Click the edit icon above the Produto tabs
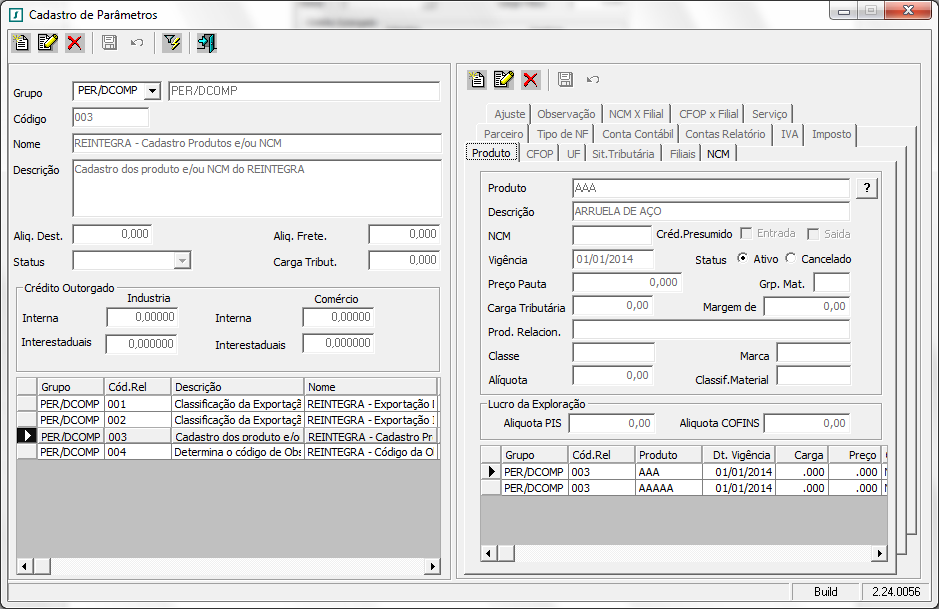This screenshot has width=939, height=609. click(504, 79)
